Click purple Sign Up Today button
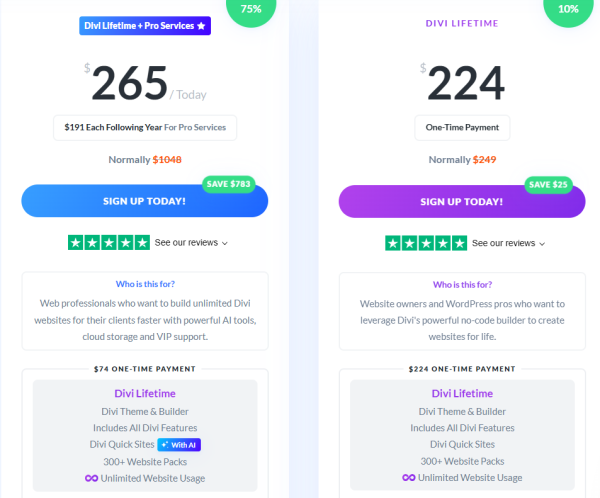 click(x=462, y=202)
